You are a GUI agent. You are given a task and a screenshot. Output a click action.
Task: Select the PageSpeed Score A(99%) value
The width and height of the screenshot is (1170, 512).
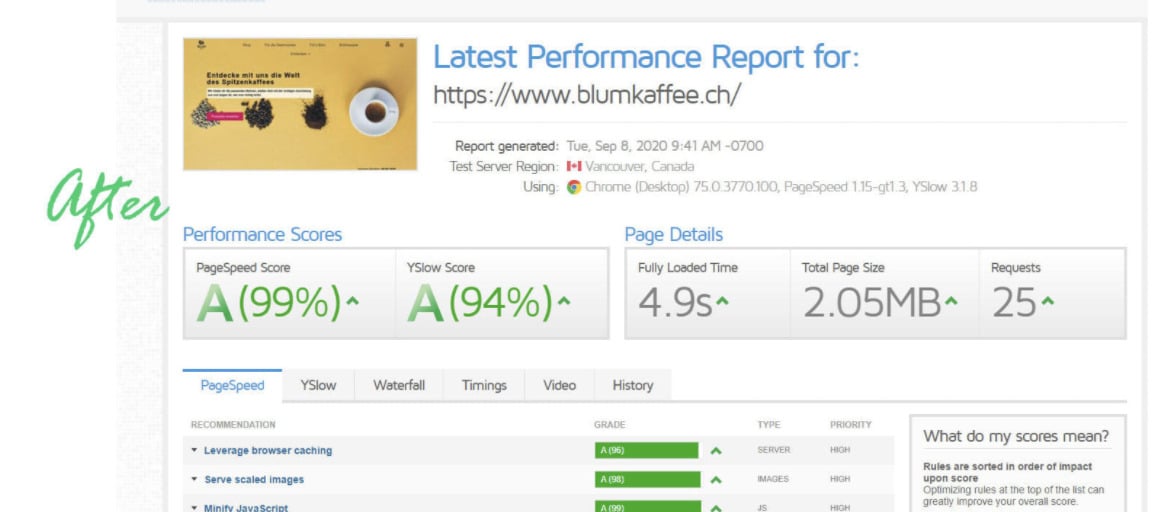269,304
